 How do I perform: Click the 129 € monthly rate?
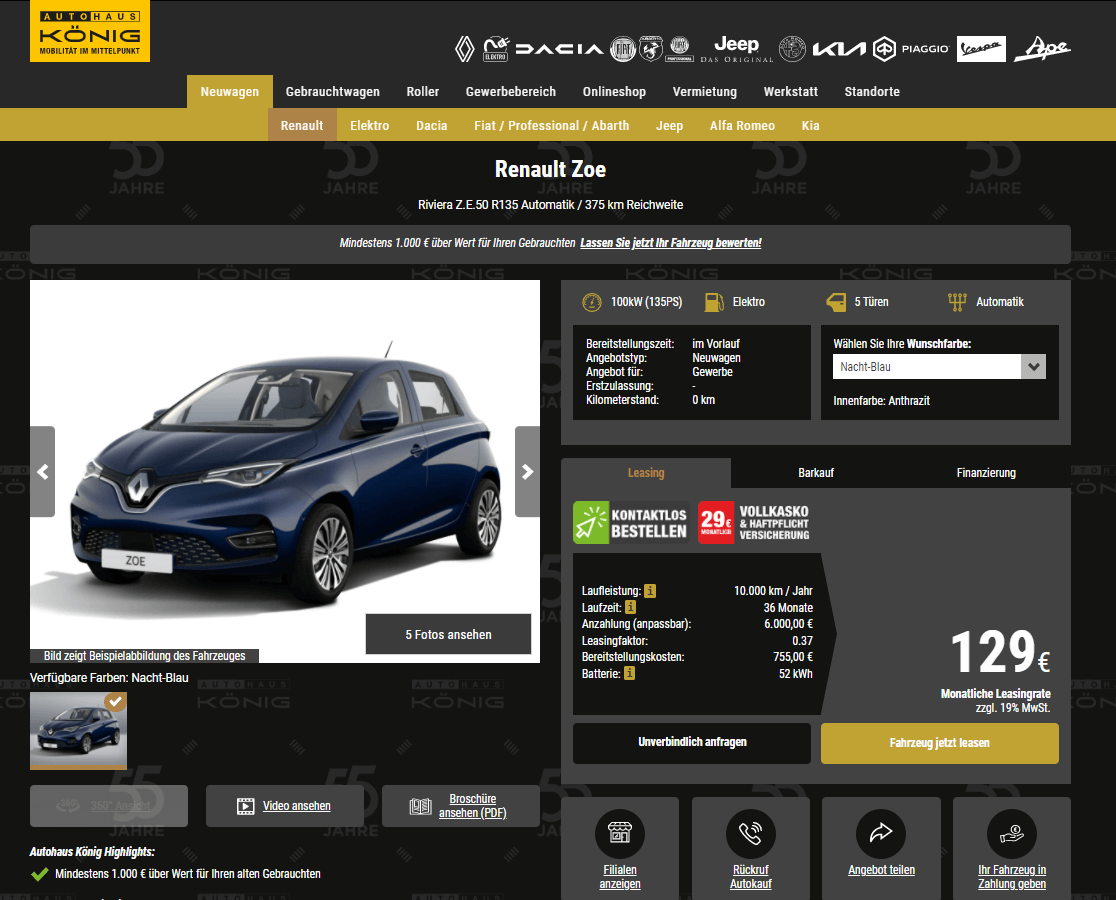point(1000,652)
